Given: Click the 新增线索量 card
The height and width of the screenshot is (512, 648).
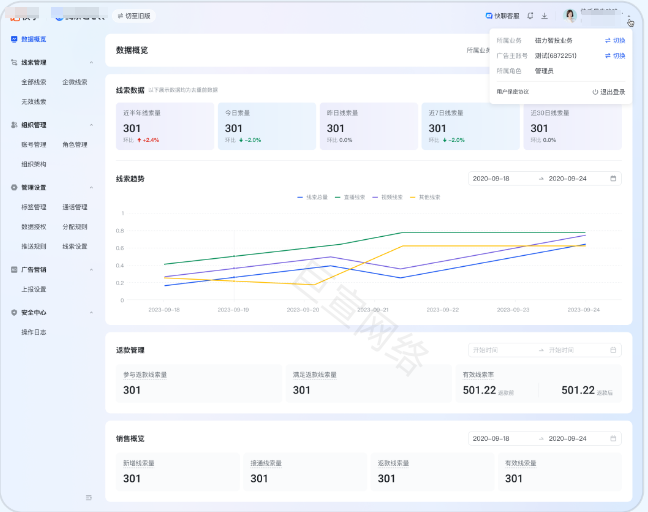Looking at the screenshot, I should (x=178, y=472).
